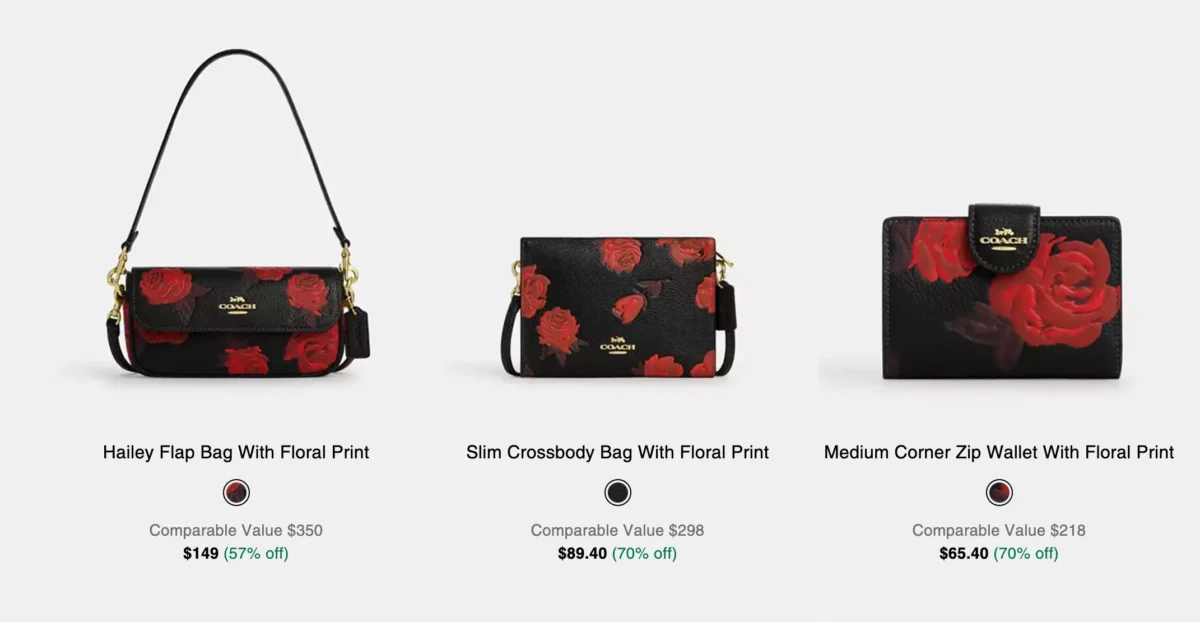Viewport: 1200px width, 622px height.
Task: Select the $65.40 sale price
Action: [964, 553]
